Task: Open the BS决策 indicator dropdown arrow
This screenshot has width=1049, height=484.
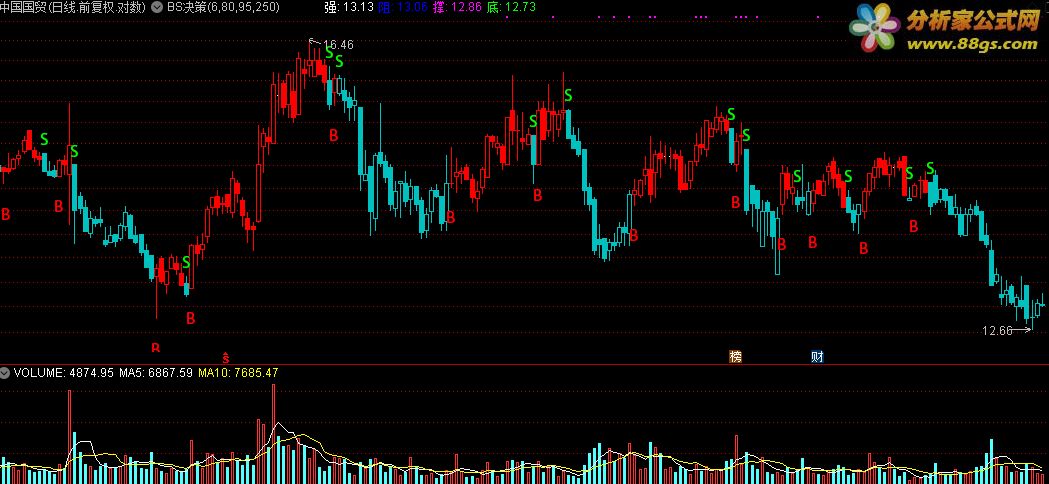Action: coord(157,7)
